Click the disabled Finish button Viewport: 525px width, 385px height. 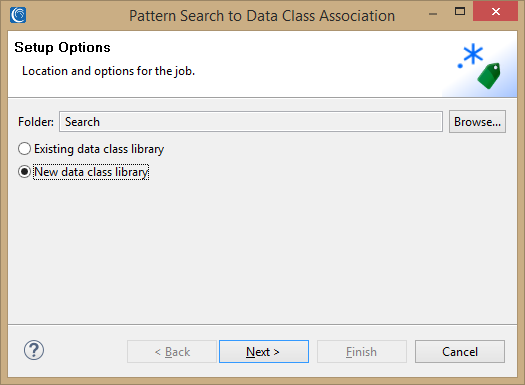[x=362, y=352]
